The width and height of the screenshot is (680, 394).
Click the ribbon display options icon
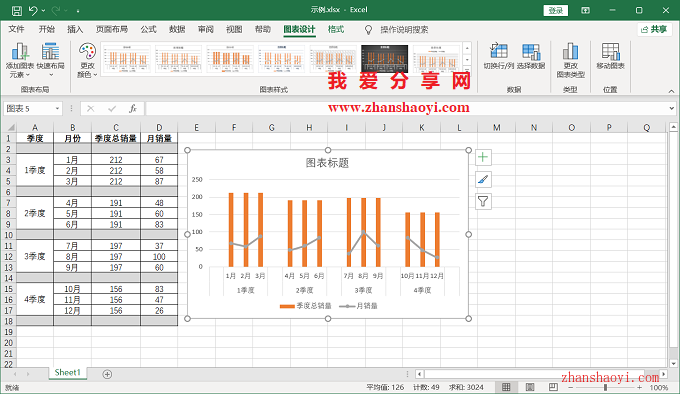pyautogui.click(x=585, y=10)
